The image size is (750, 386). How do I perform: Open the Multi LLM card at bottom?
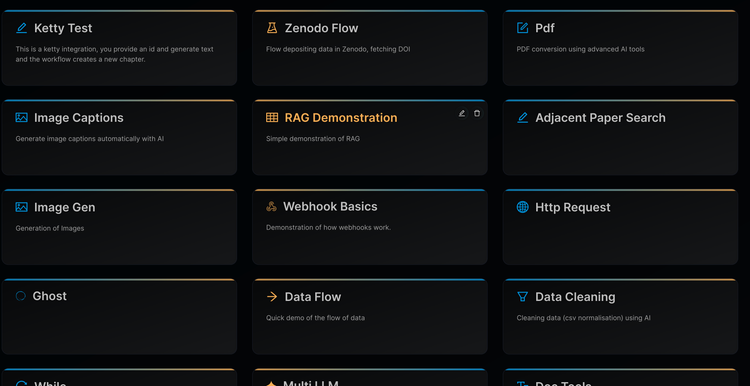pyautogui.click(x=370, y=377)
